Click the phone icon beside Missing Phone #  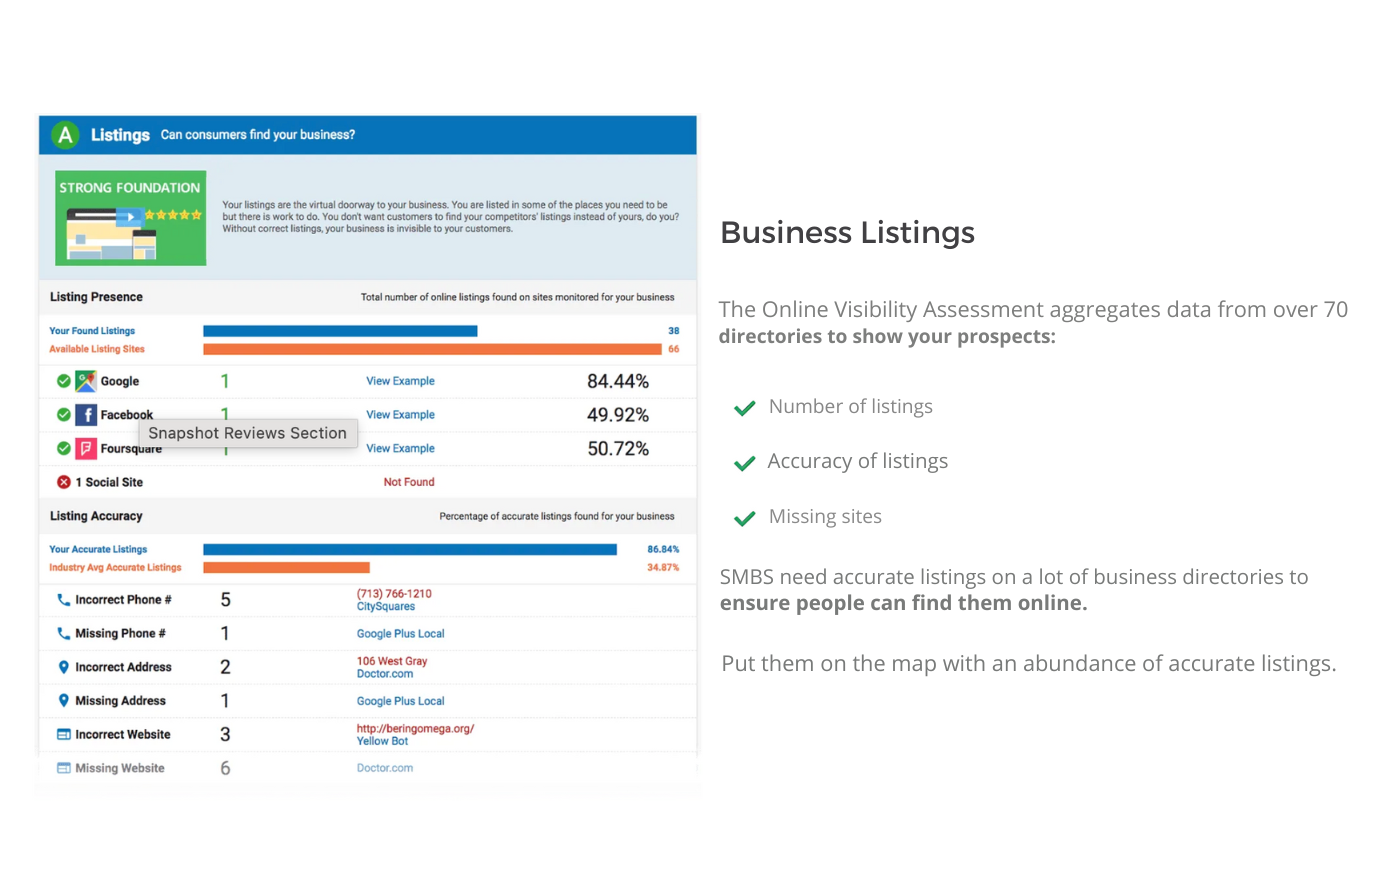click(62, 633)
